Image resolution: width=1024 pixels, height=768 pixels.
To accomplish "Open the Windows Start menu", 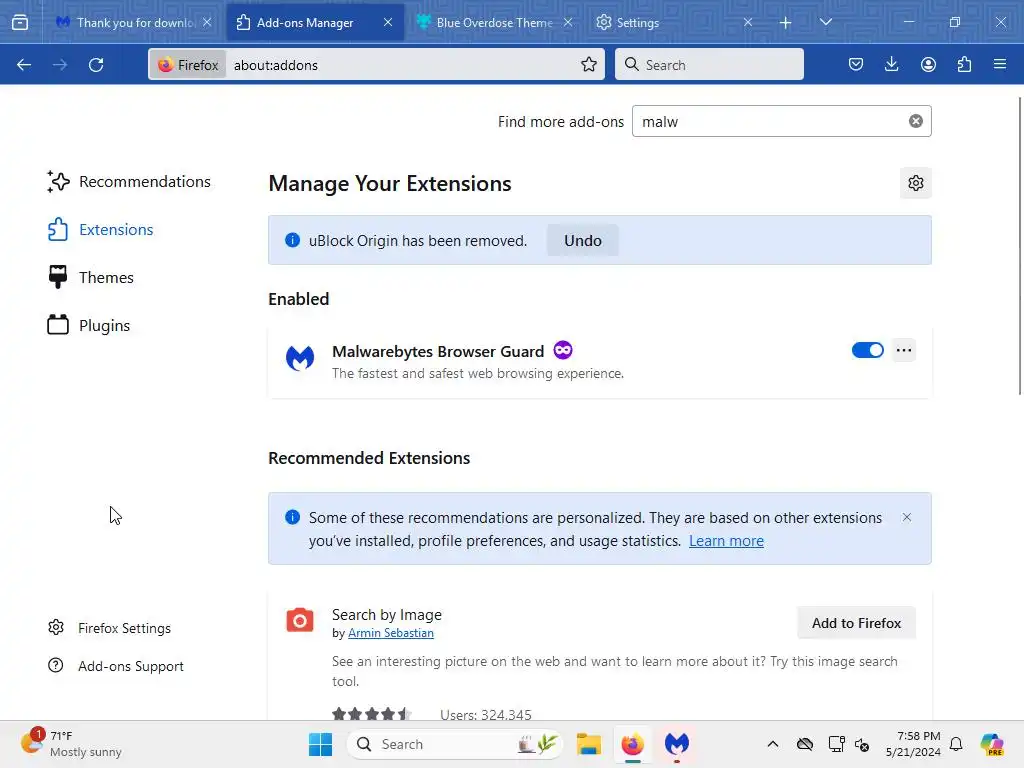I will [320, 744].
